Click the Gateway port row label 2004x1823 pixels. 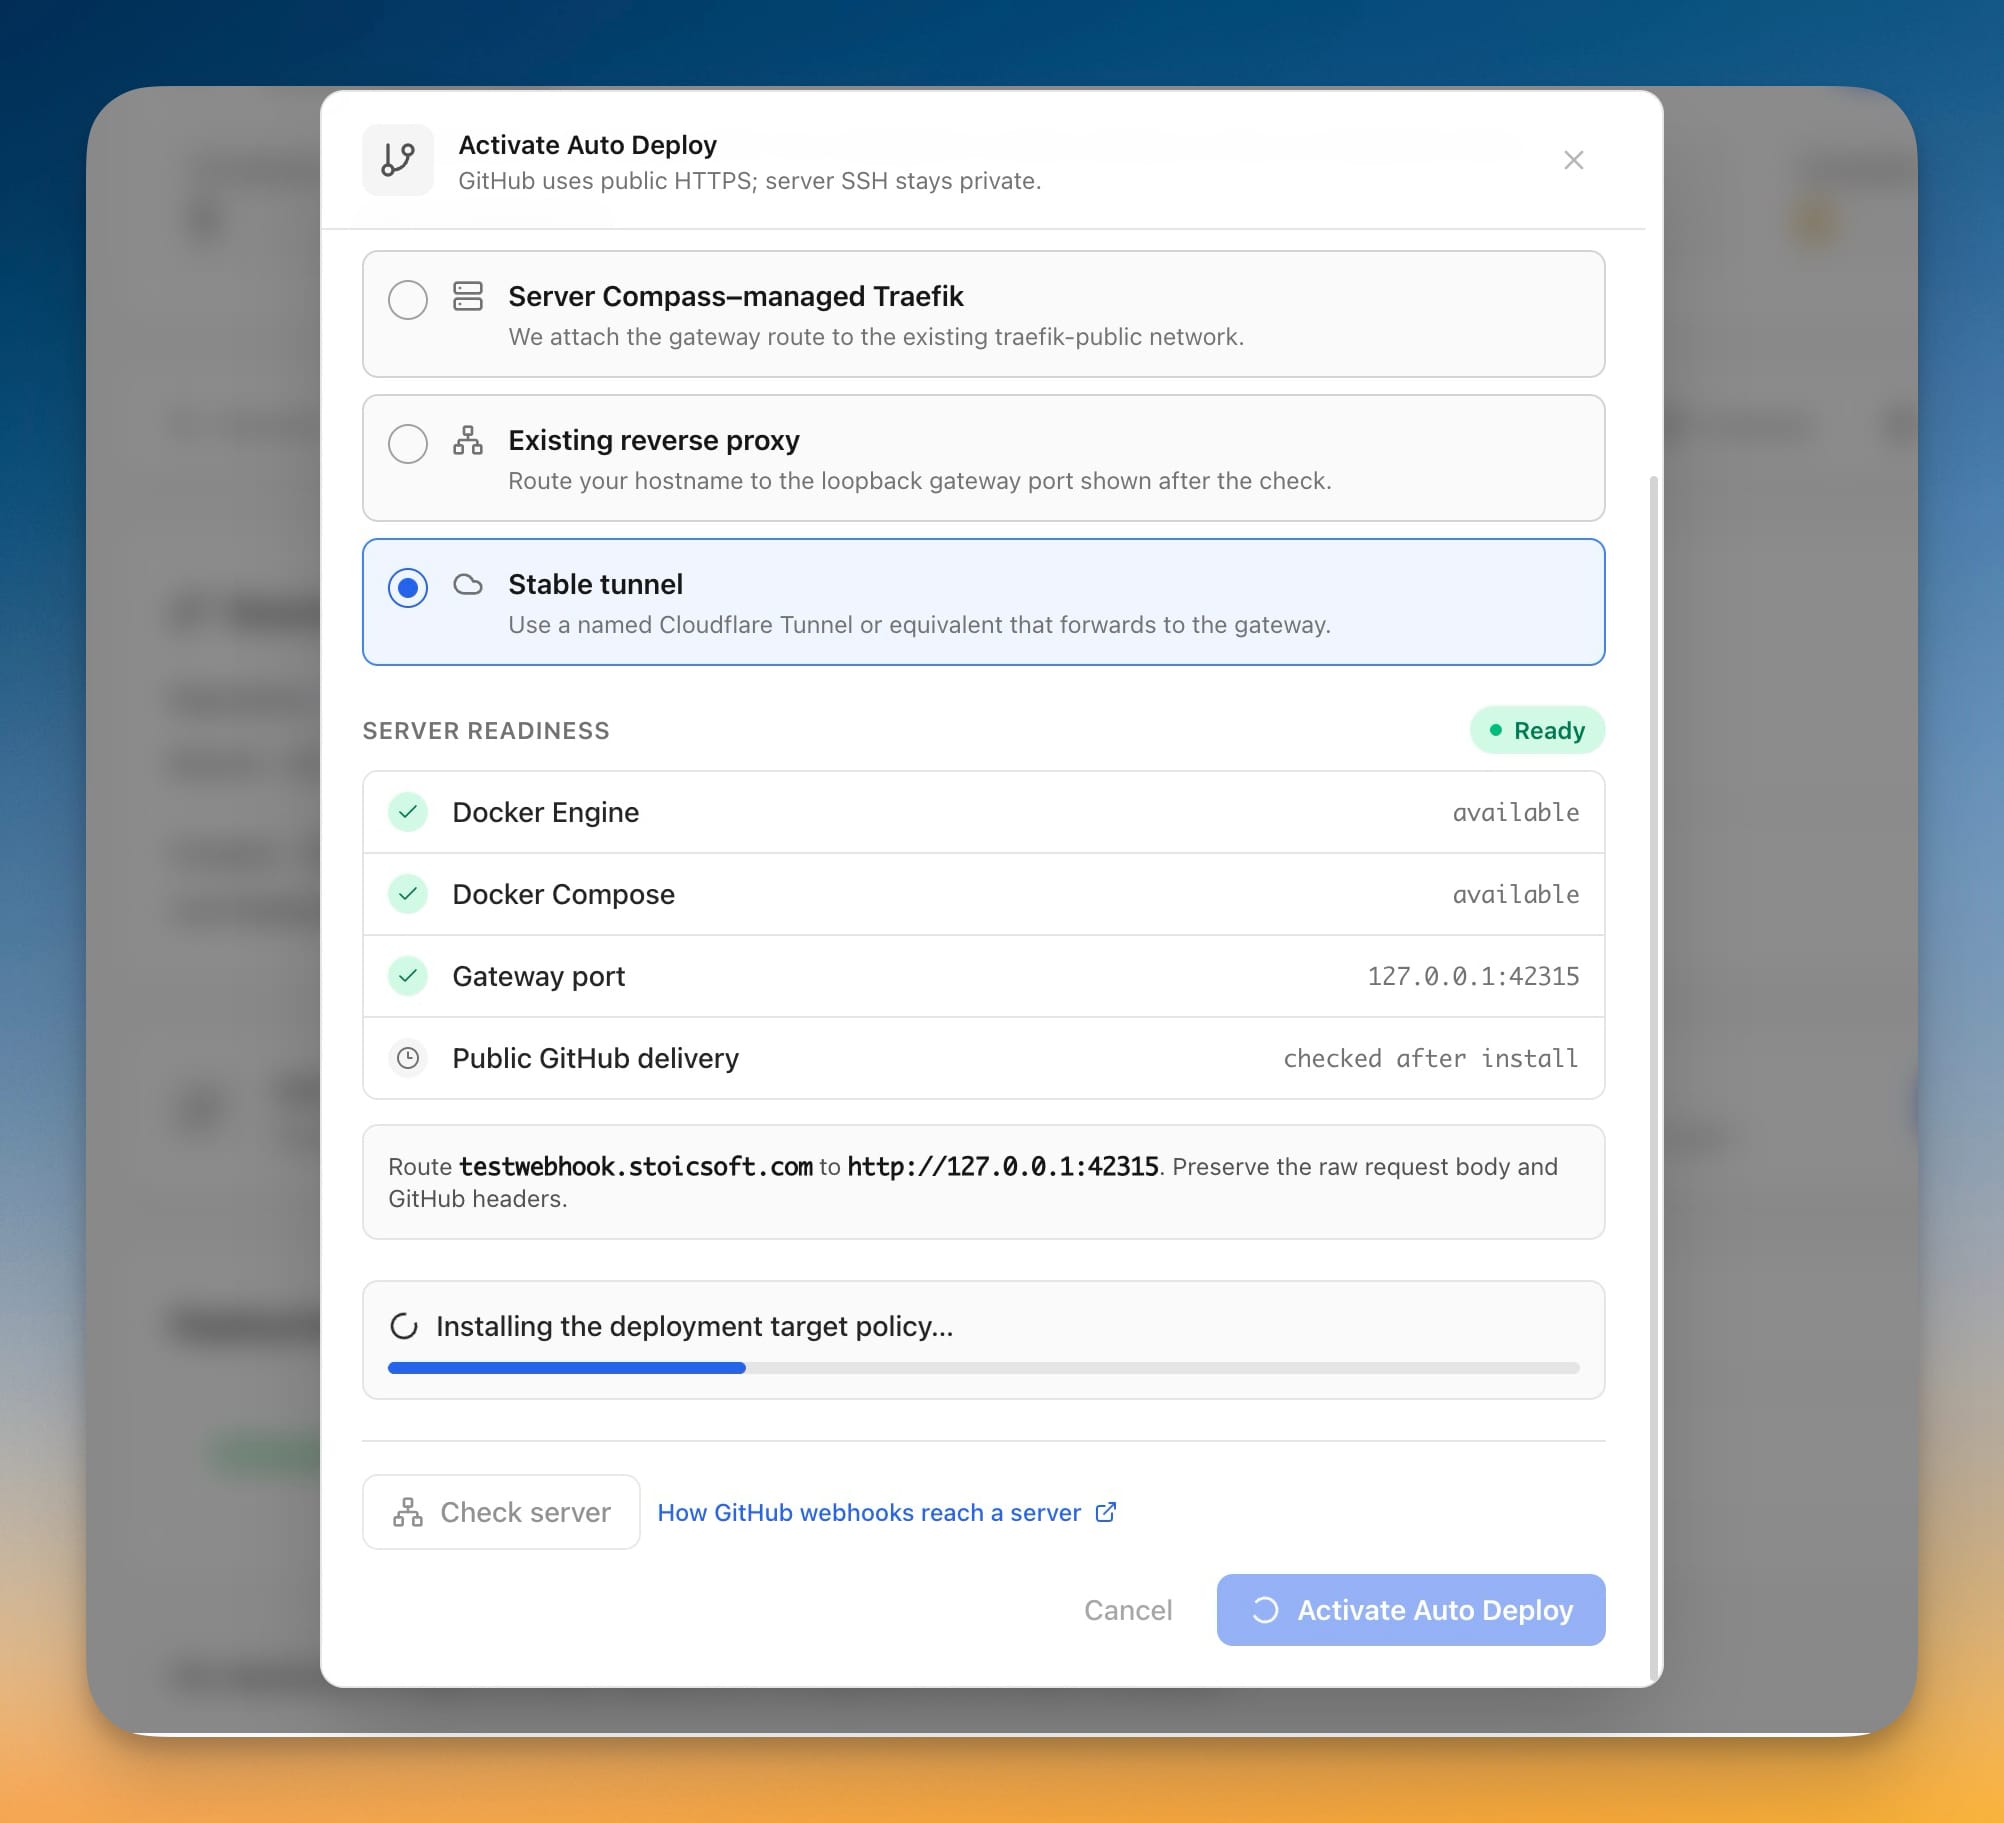(x=538, y=976)
